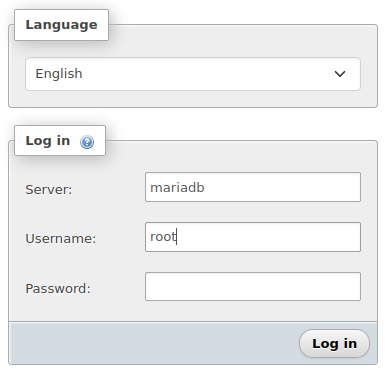Screen dimensions: 389x377
Task: Click the Password: label text
Action: pos(58,288)
